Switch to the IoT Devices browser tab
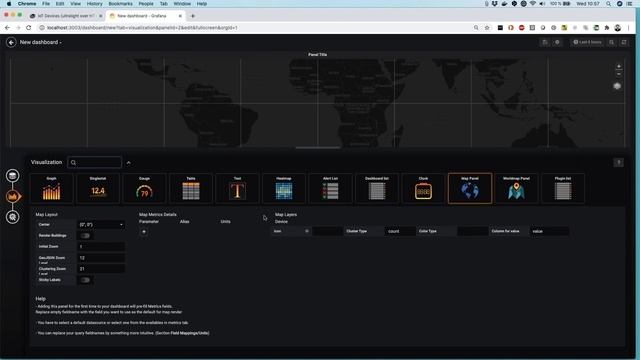 click(65, 16)
